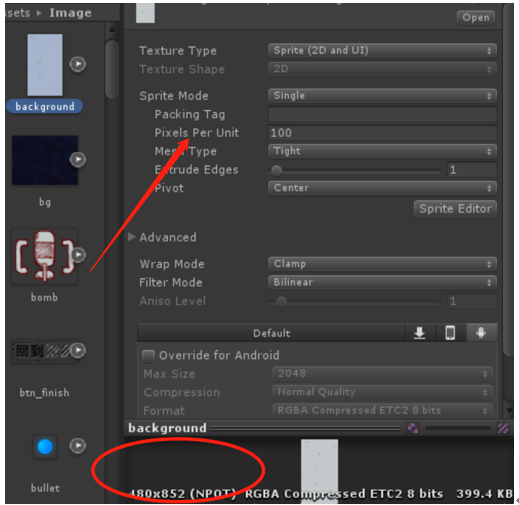Click the Packing Tag input field

tap(382, 115)
